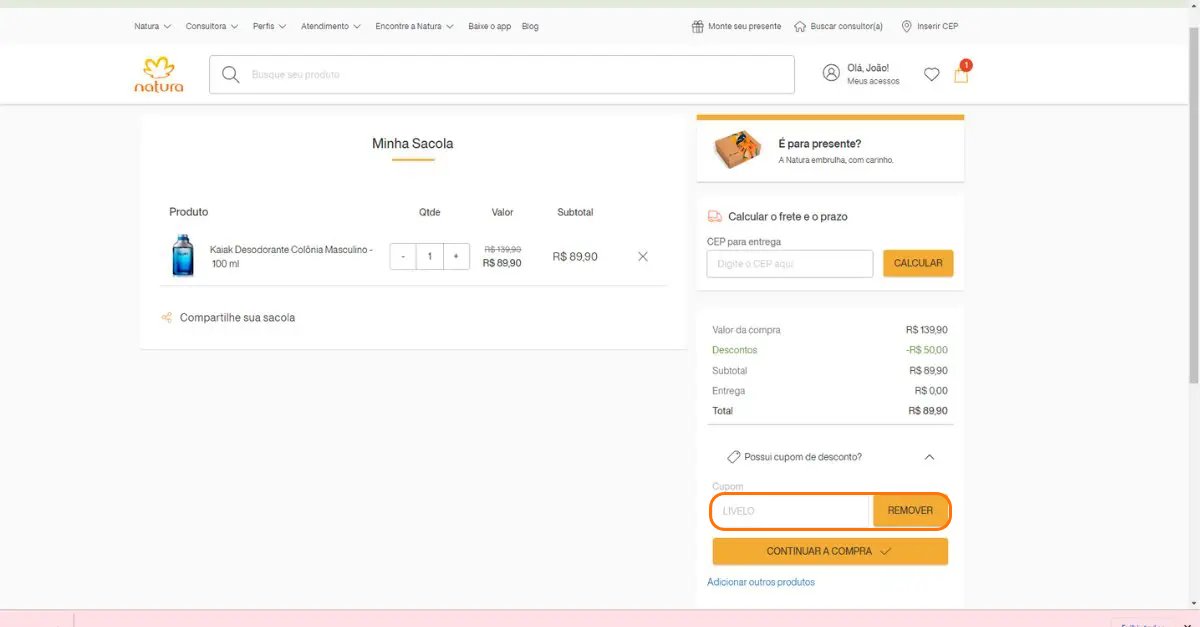Click the Total label in the summary
Image resolution: width=1200 pixels, height=627 pixels.
point(723,411)
